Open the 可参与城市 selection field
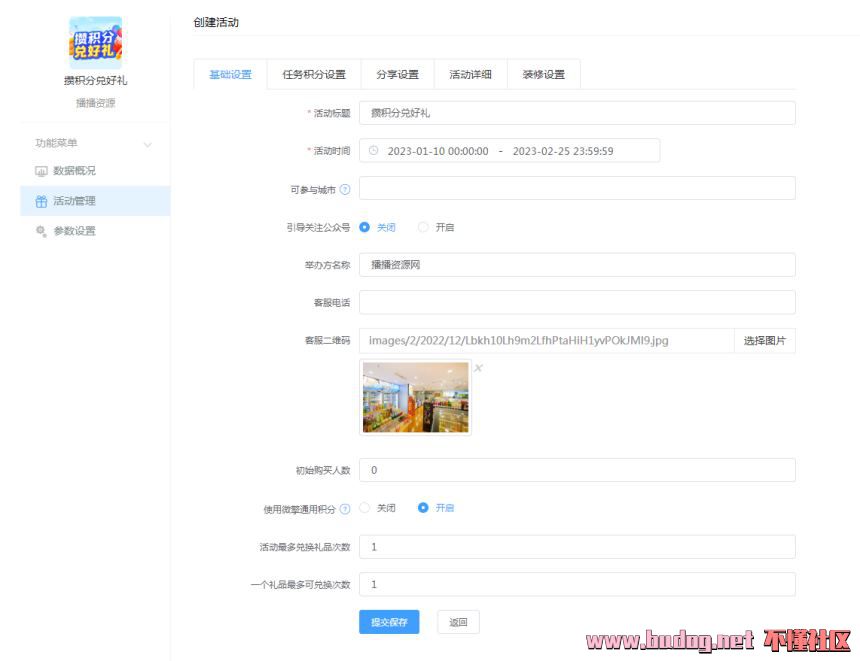This screenshot has height=661, width=860. pyautogui.click(x=576, y=189)
